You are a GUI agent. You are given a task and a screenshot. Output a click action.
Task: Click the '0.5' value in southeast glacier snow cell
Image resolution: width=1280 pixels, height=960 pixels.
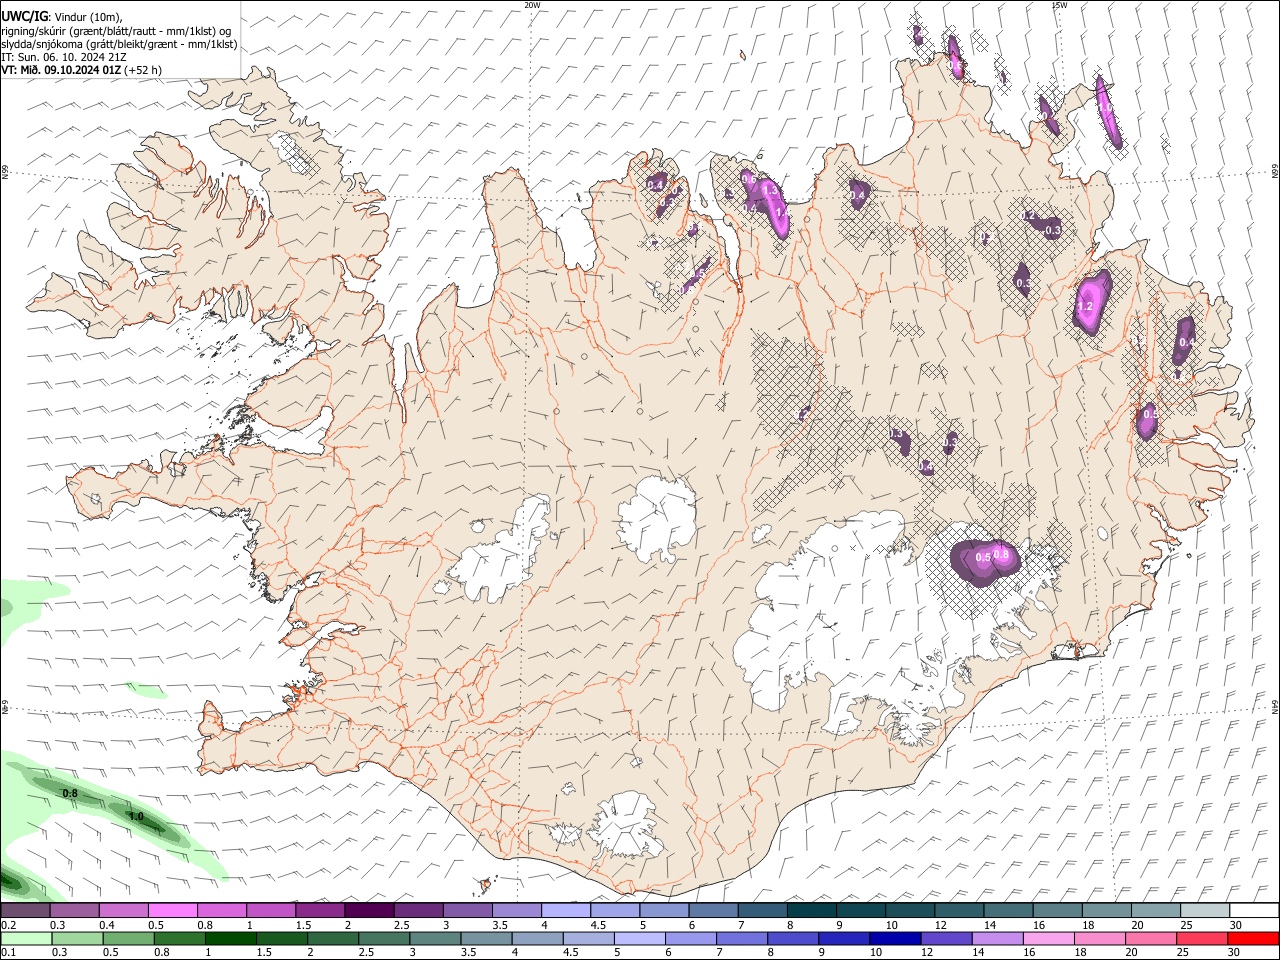coord(982,558)
